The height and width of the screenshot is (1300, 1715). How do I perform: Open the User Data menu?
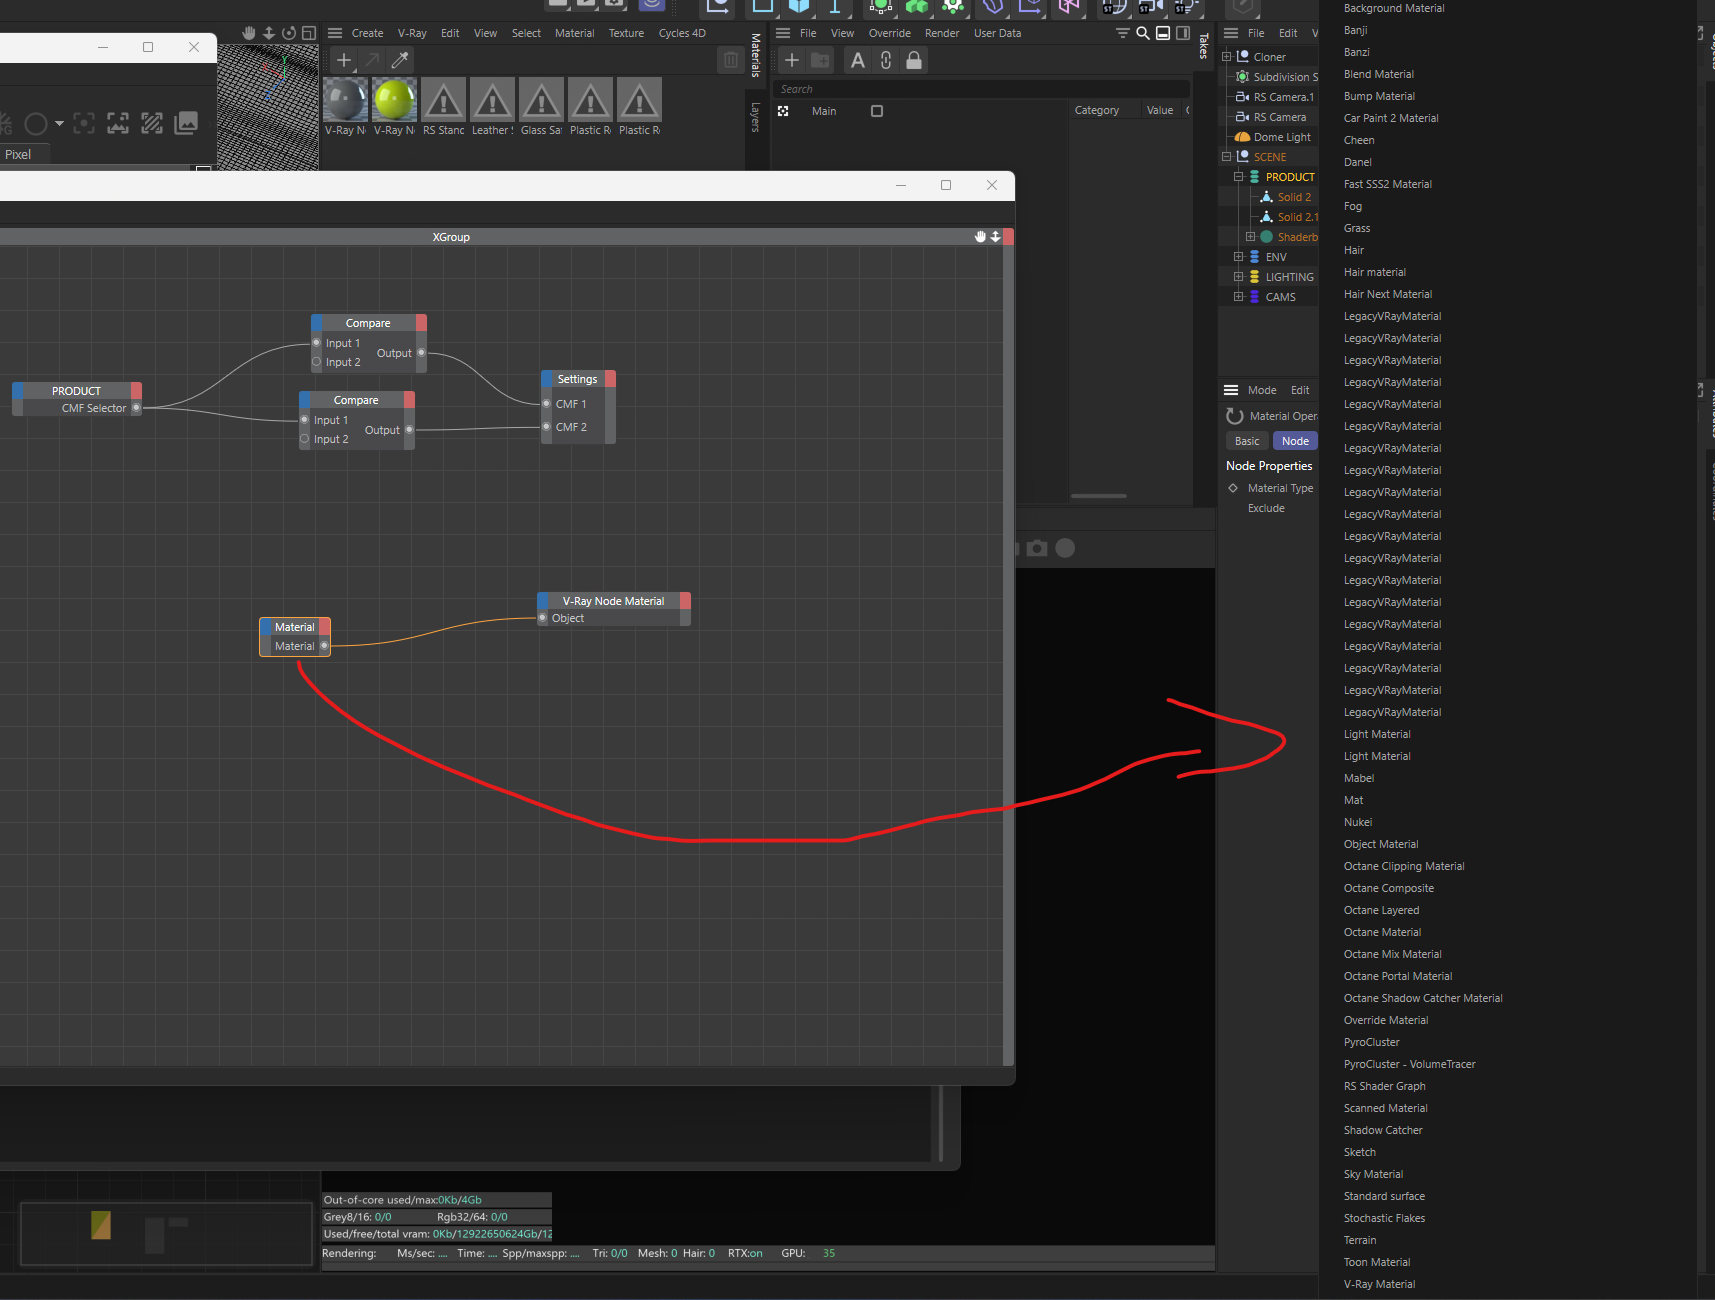click(998, 33)
